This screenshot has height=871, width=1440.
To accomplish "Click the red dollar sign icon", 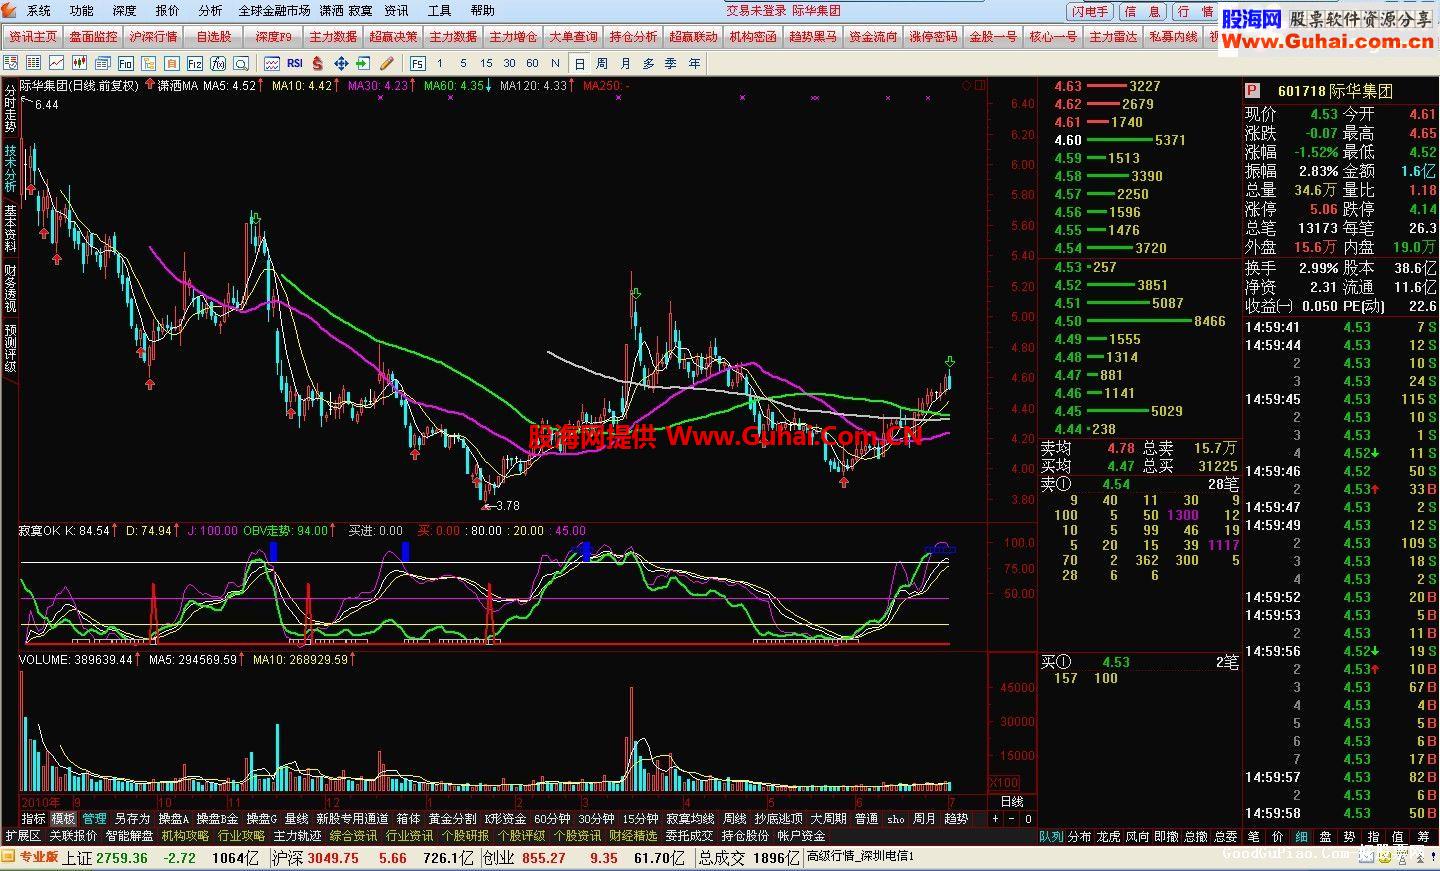I will tap(317, 63).
